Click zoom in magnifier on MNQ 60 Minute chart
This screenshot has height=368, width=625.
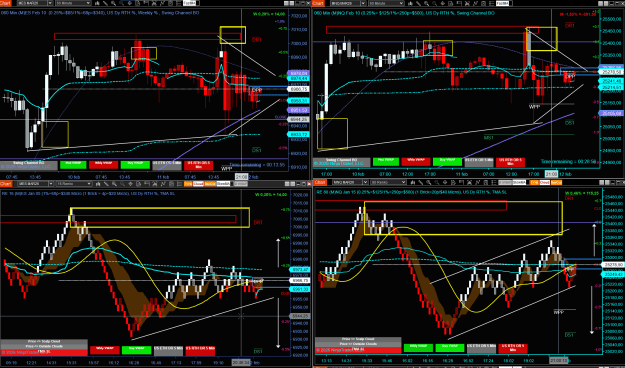[427, 3]
